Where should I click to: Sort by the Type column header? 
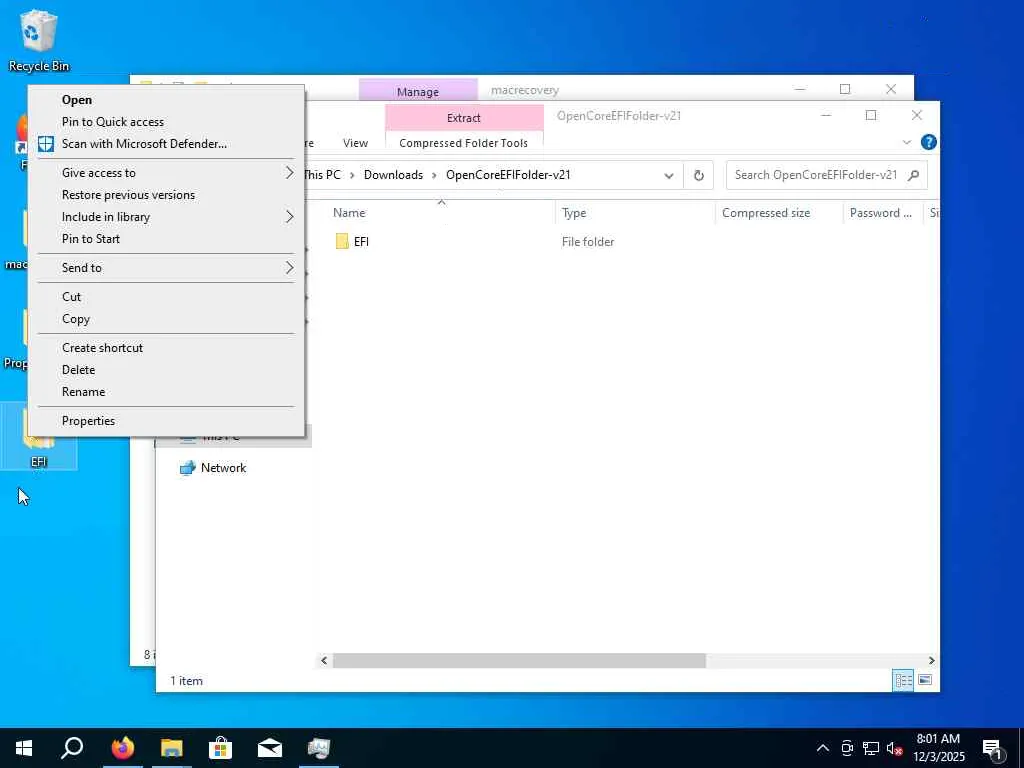[x=635, y=213]
